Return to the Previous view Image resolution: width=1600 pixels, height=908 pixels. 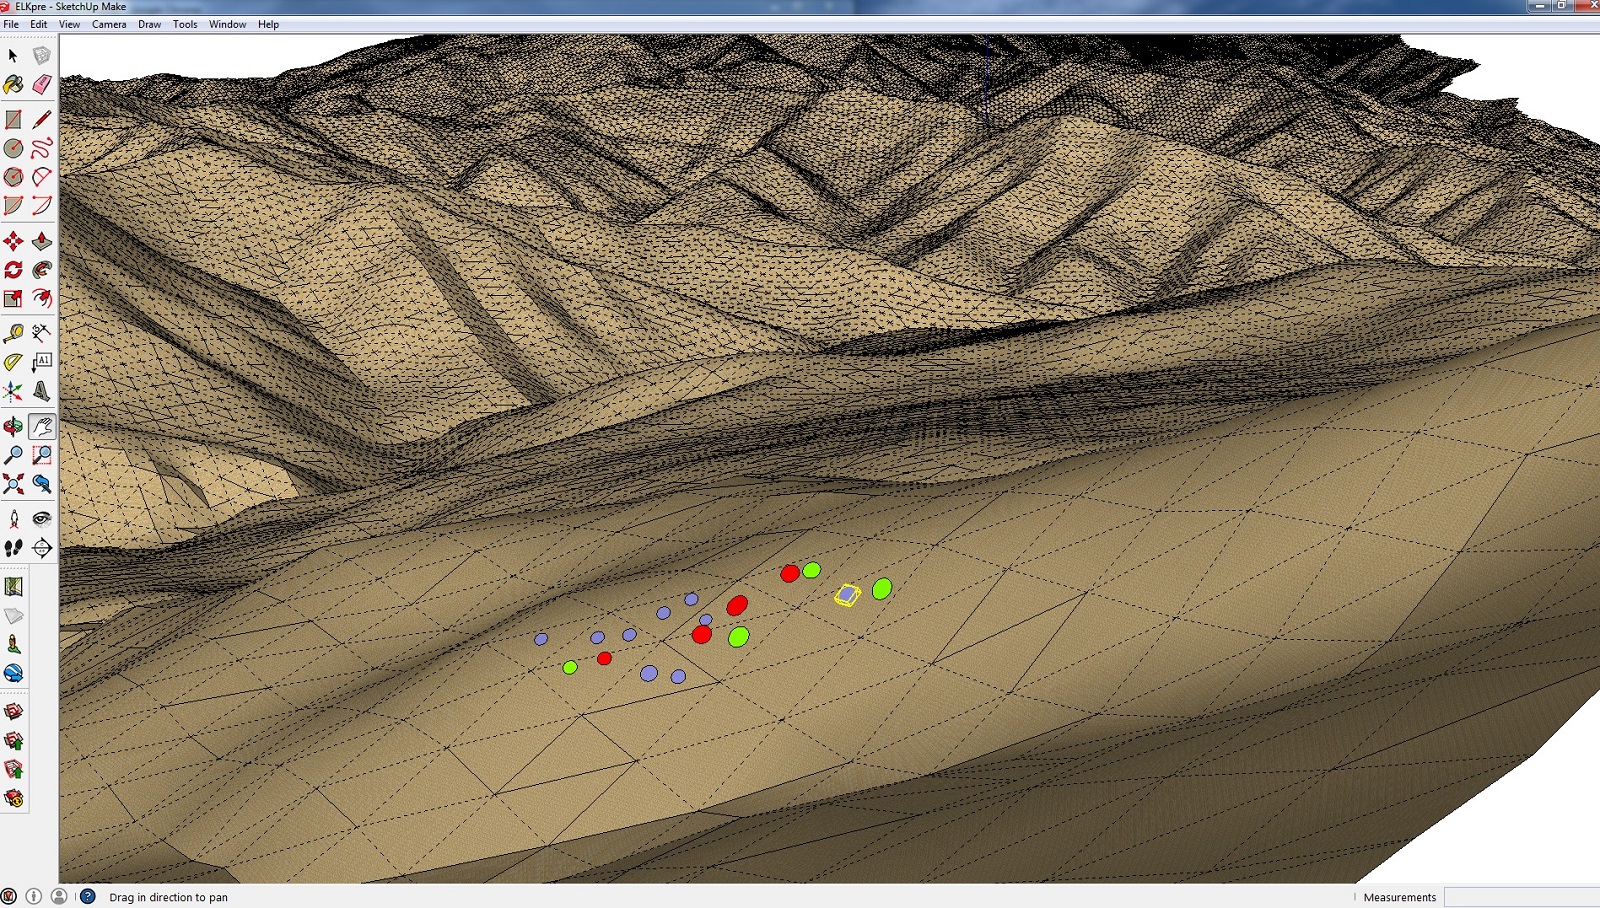pos(42,485)
